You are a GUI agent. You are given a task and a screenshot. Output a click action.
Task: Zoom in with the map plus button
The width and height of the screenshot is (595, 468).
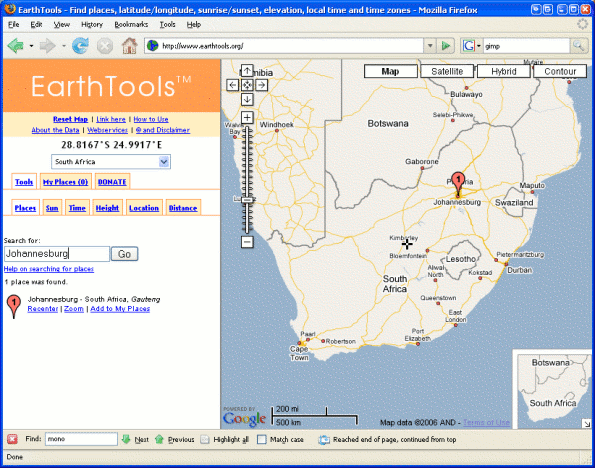pos(247,117)
